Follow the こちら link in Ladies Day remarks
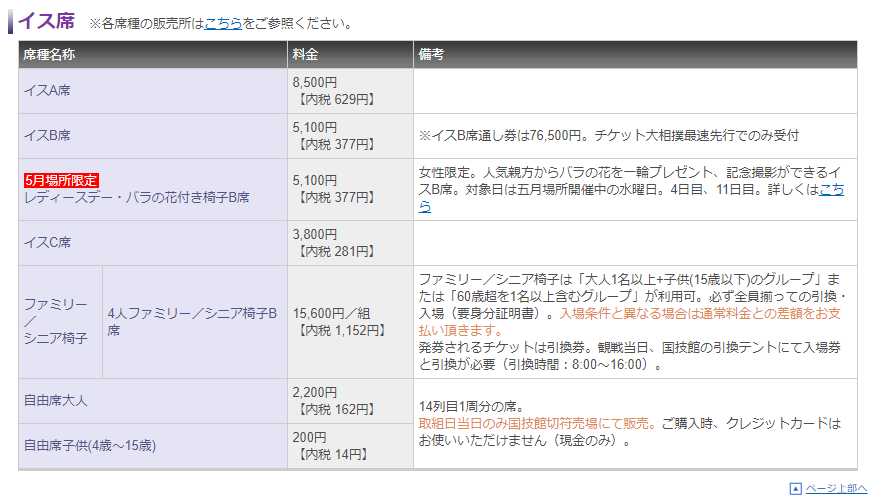 831,189
